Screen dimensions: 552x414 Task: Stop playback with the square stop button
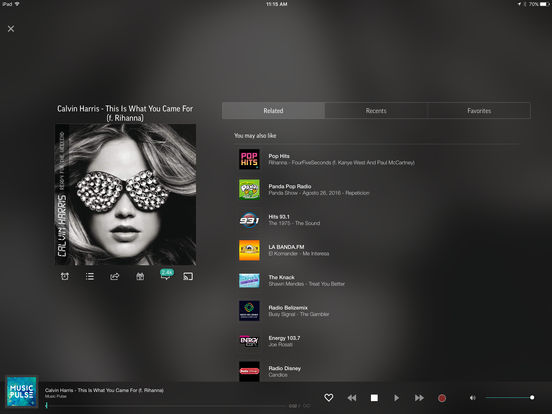point(374,398)
